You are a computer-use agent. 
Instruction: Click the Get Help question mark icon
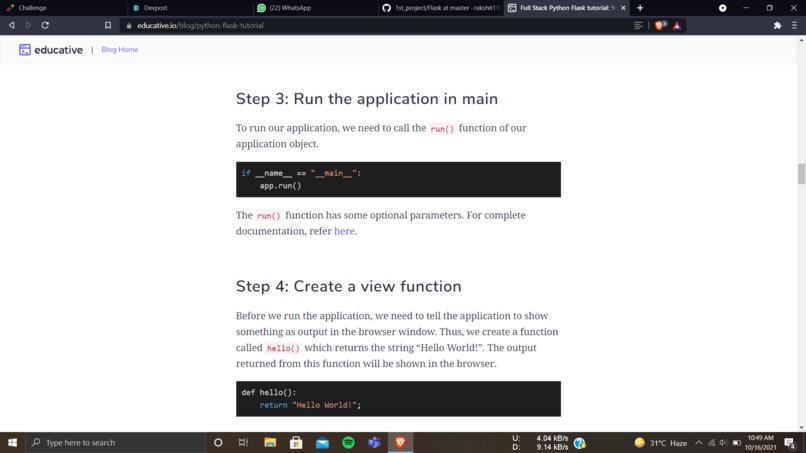click(580, 443)
